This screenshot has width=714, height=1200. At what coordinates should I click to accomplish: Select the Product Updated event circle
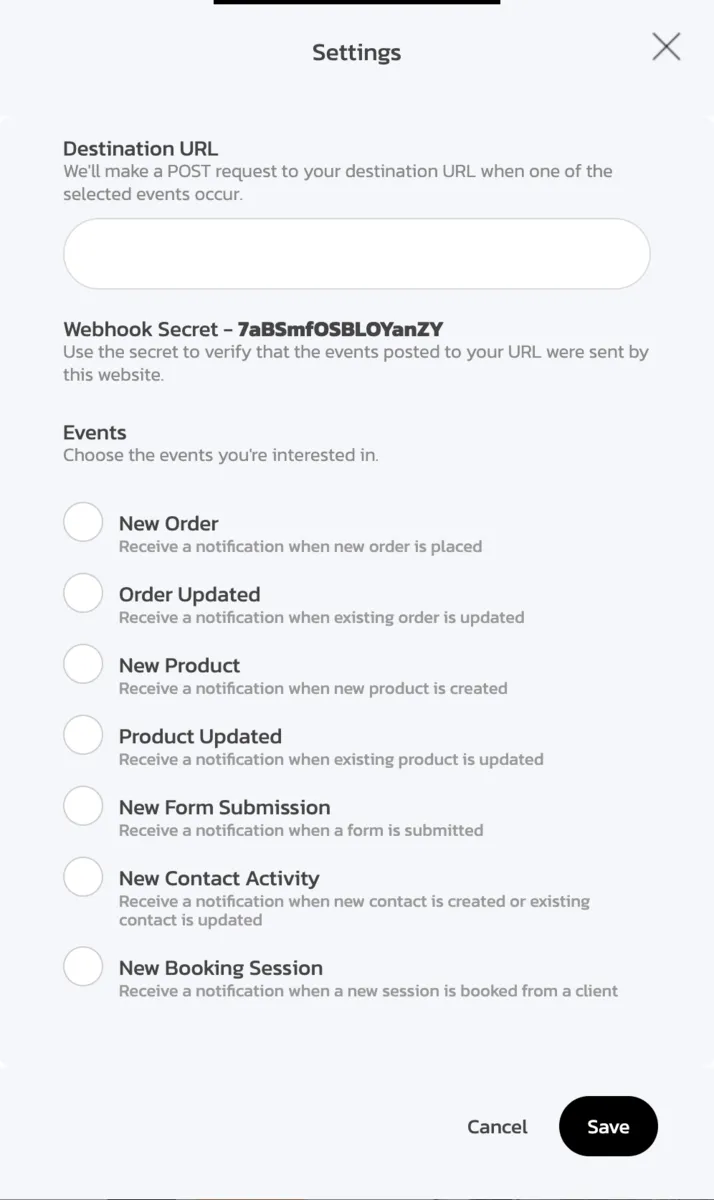tap(83, 735)
